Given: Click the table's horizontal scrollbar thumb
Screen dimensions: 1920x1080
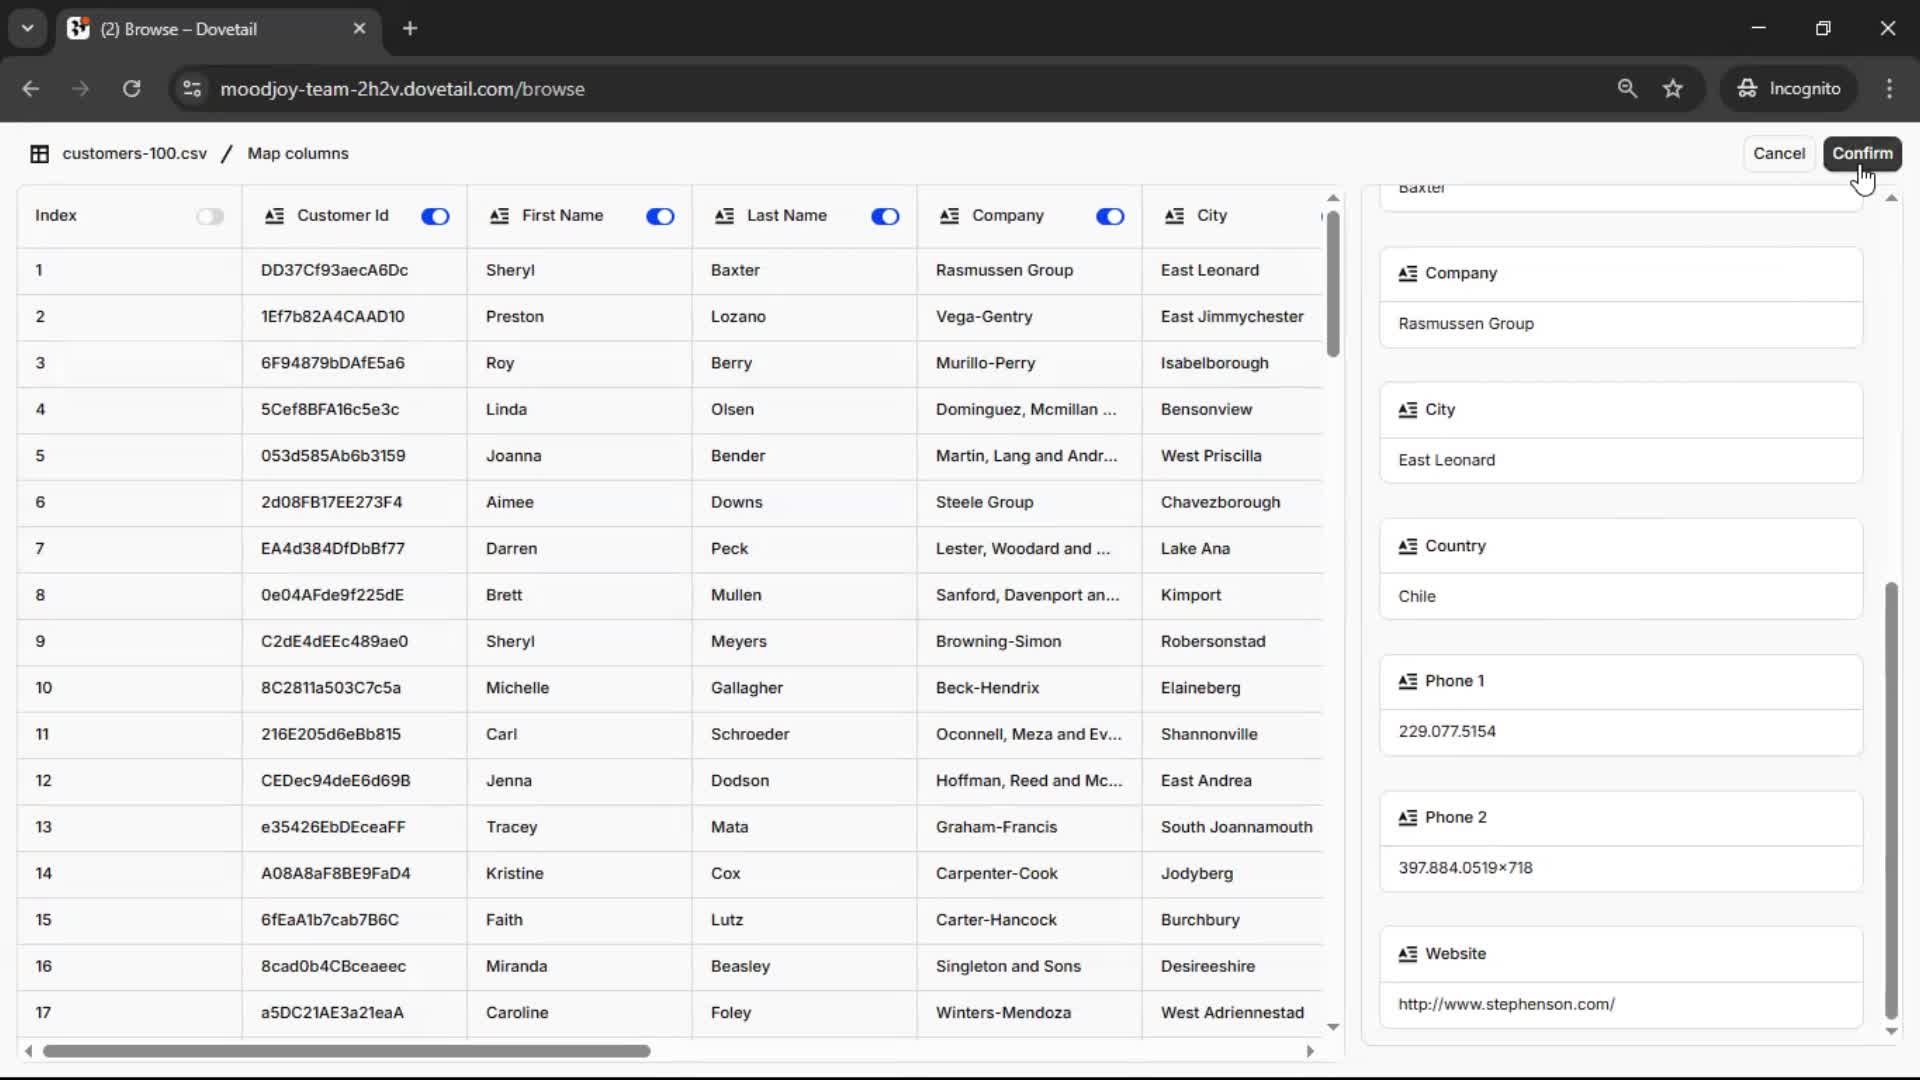Looking at the screenshot, I should pyautogui.click(x=346, y=1051).
